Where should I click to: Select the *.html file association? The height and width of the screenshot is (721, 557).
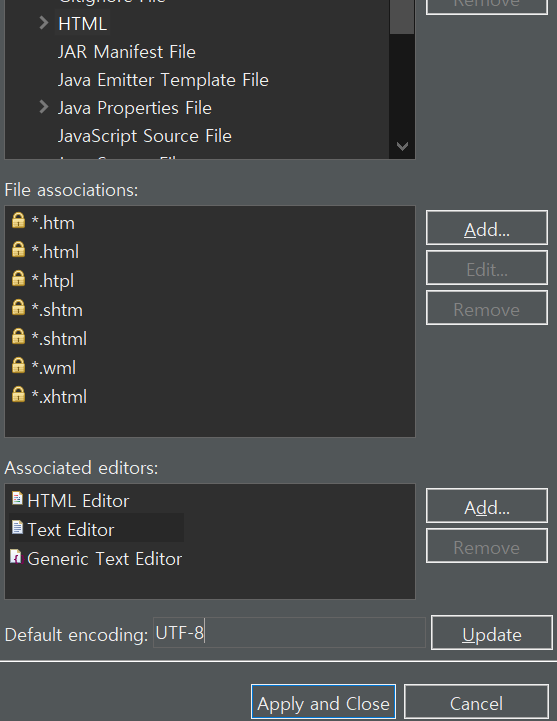pyautogui.click(x=55, y=252)
